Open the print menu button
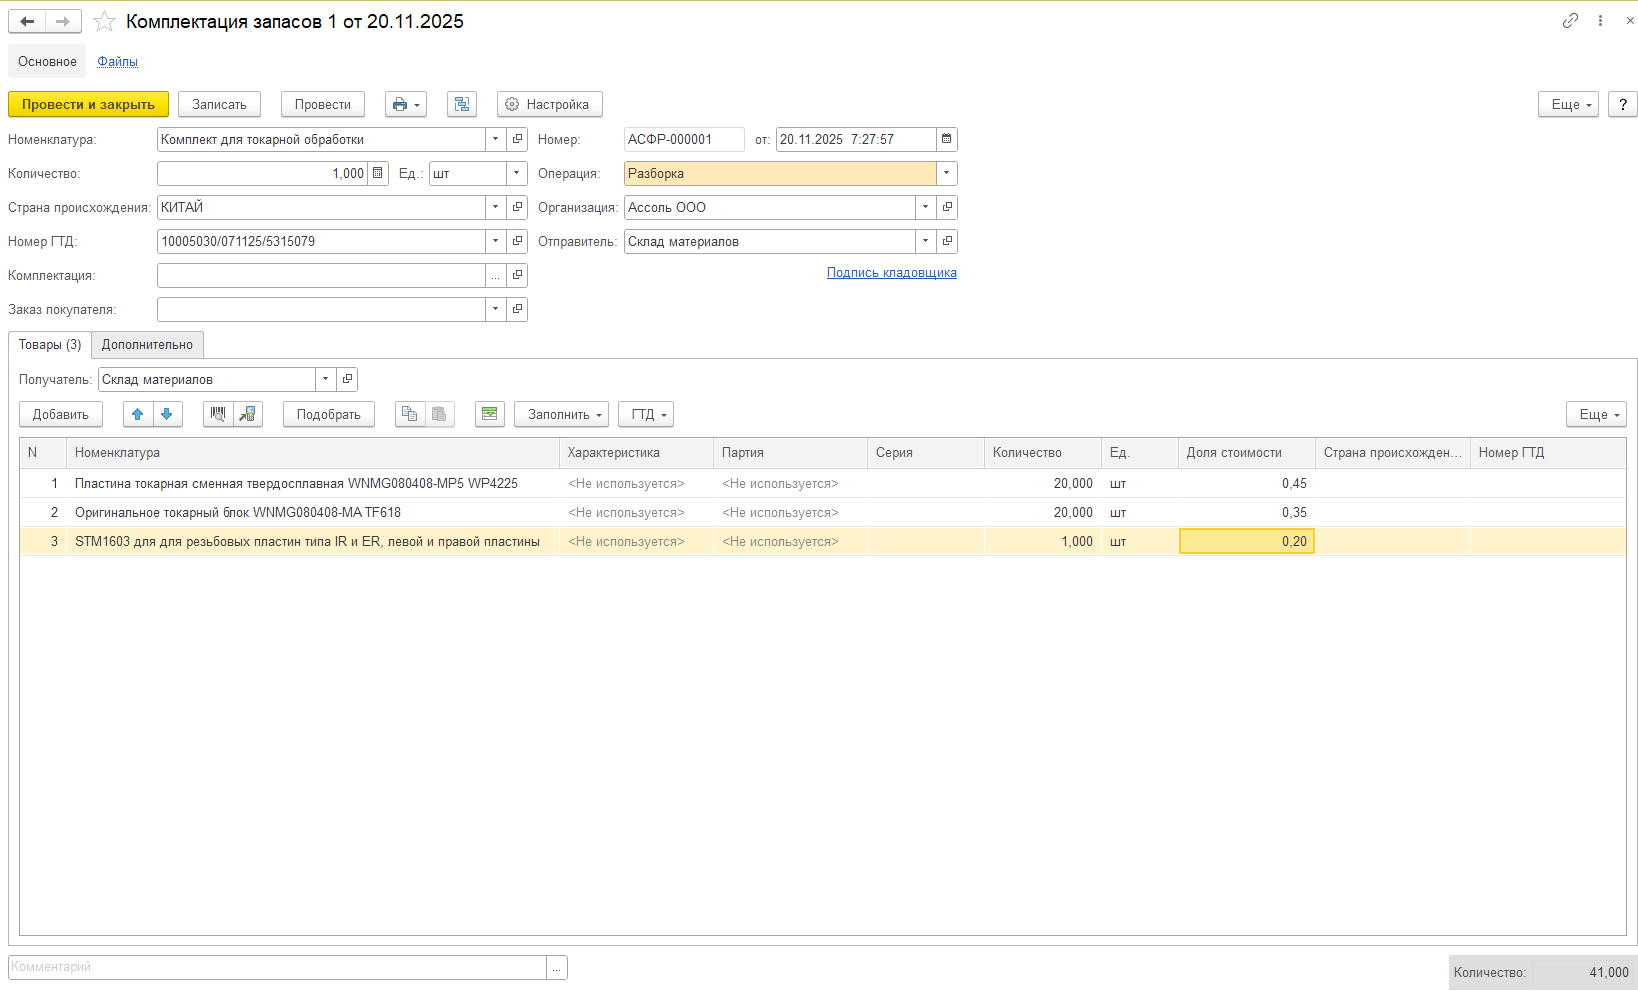Screen dimensions: 1638x991 [405, 105]
